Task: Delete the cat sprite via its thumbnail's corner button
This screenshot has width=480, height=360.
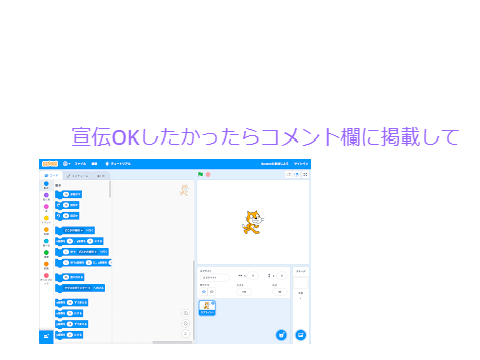Action: [x=213, y=303]
